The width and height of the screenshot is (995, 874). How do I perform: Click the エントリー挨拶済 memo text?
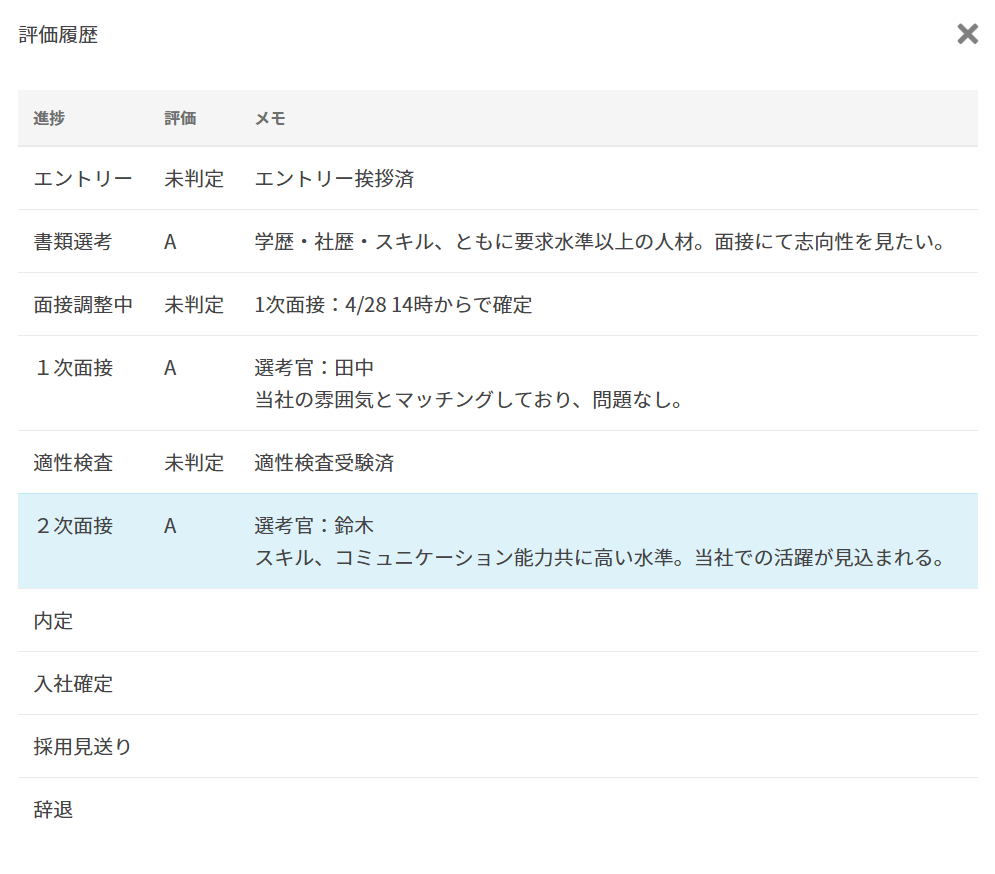pos(334,179)
